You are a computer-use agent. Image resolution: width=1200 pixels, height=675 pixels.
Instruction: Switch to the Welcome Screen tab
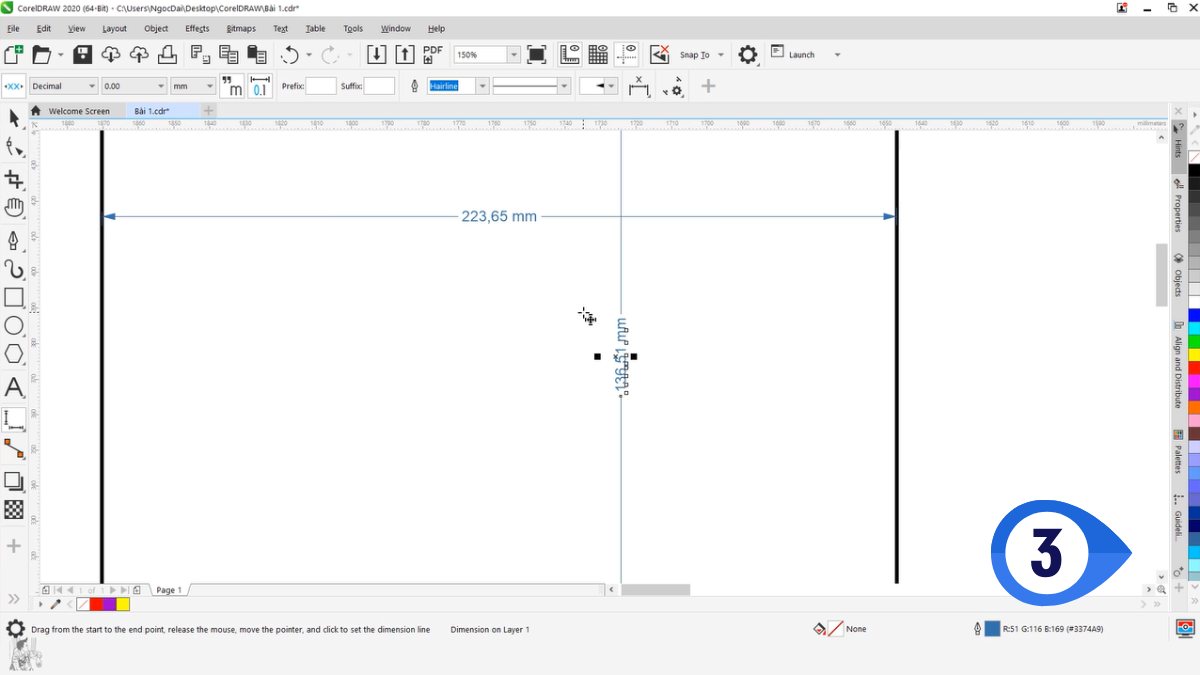[x=79, y=111]
